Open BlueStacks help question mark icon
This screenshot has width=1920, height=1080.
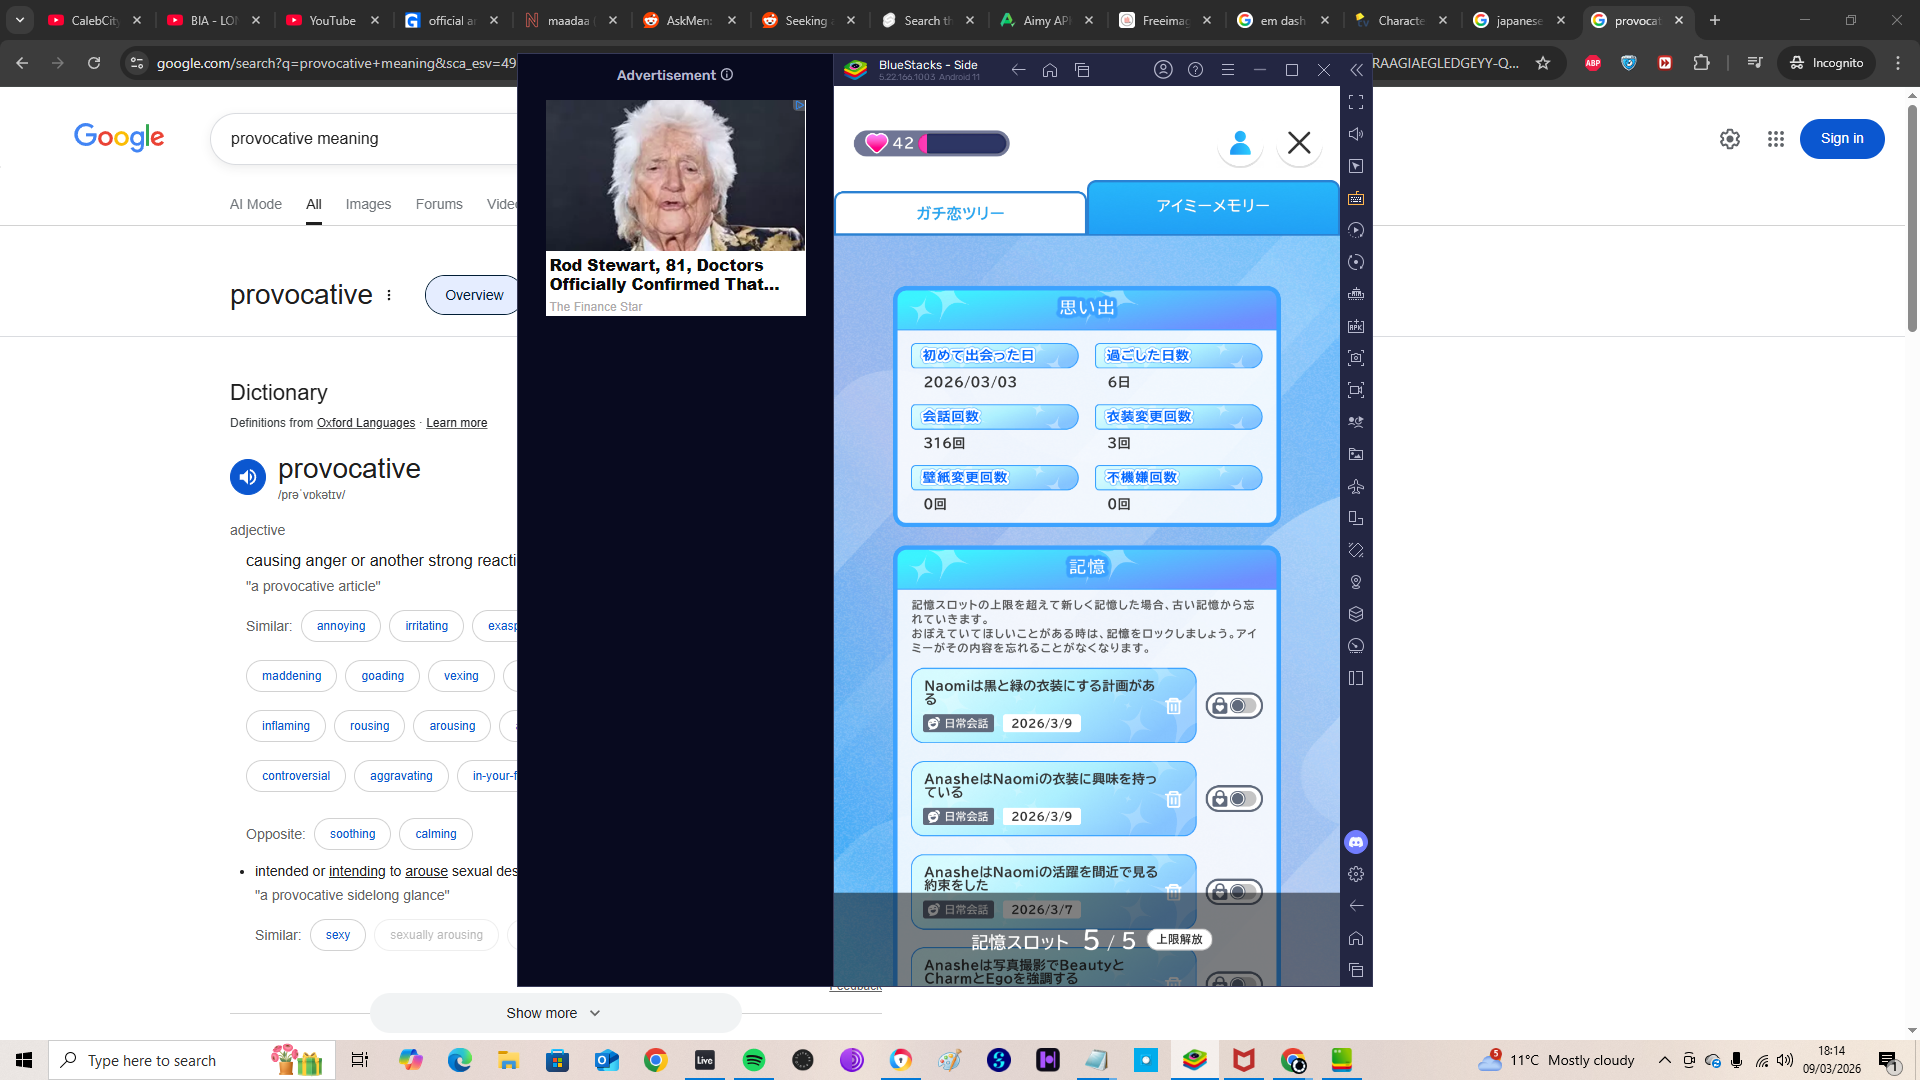click(x=1195, y=70)
